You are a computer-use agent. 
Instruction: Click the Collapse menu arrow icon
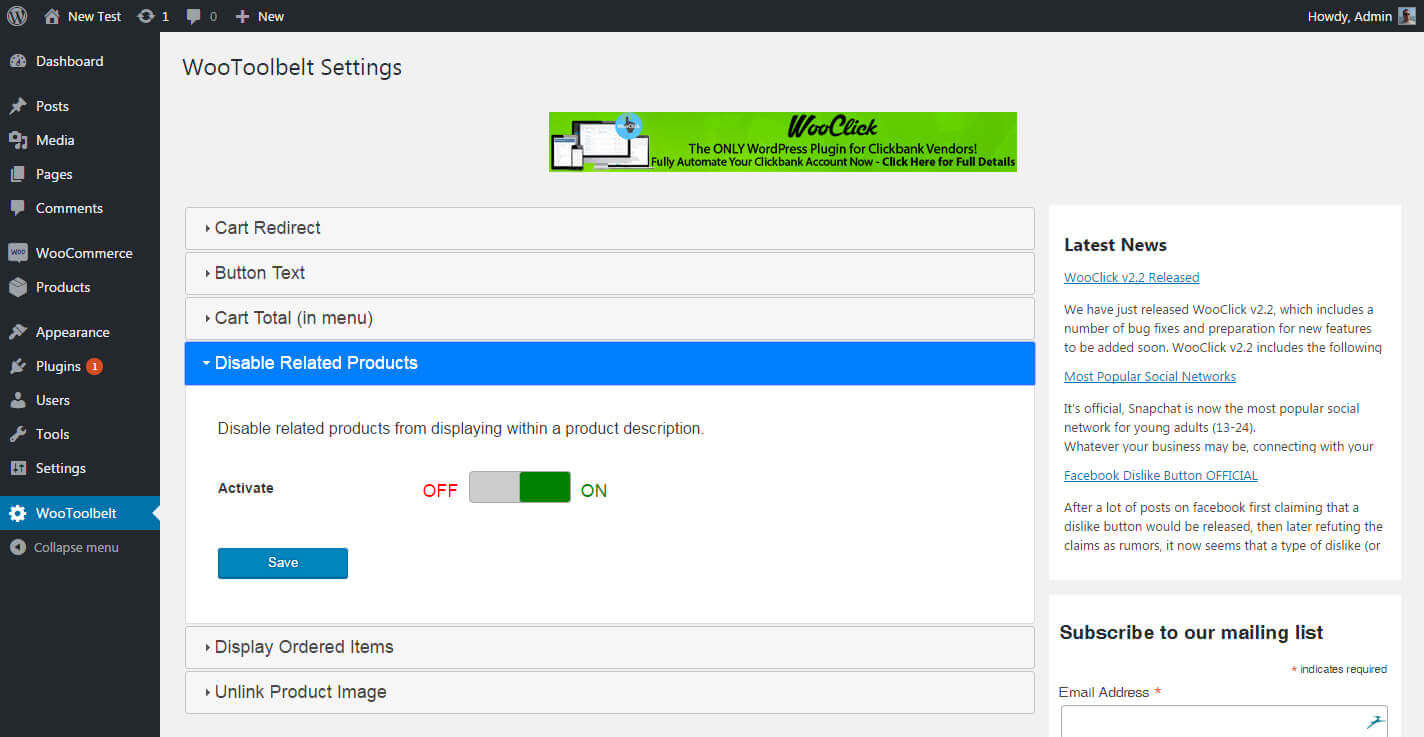click(x=17, y=547)
